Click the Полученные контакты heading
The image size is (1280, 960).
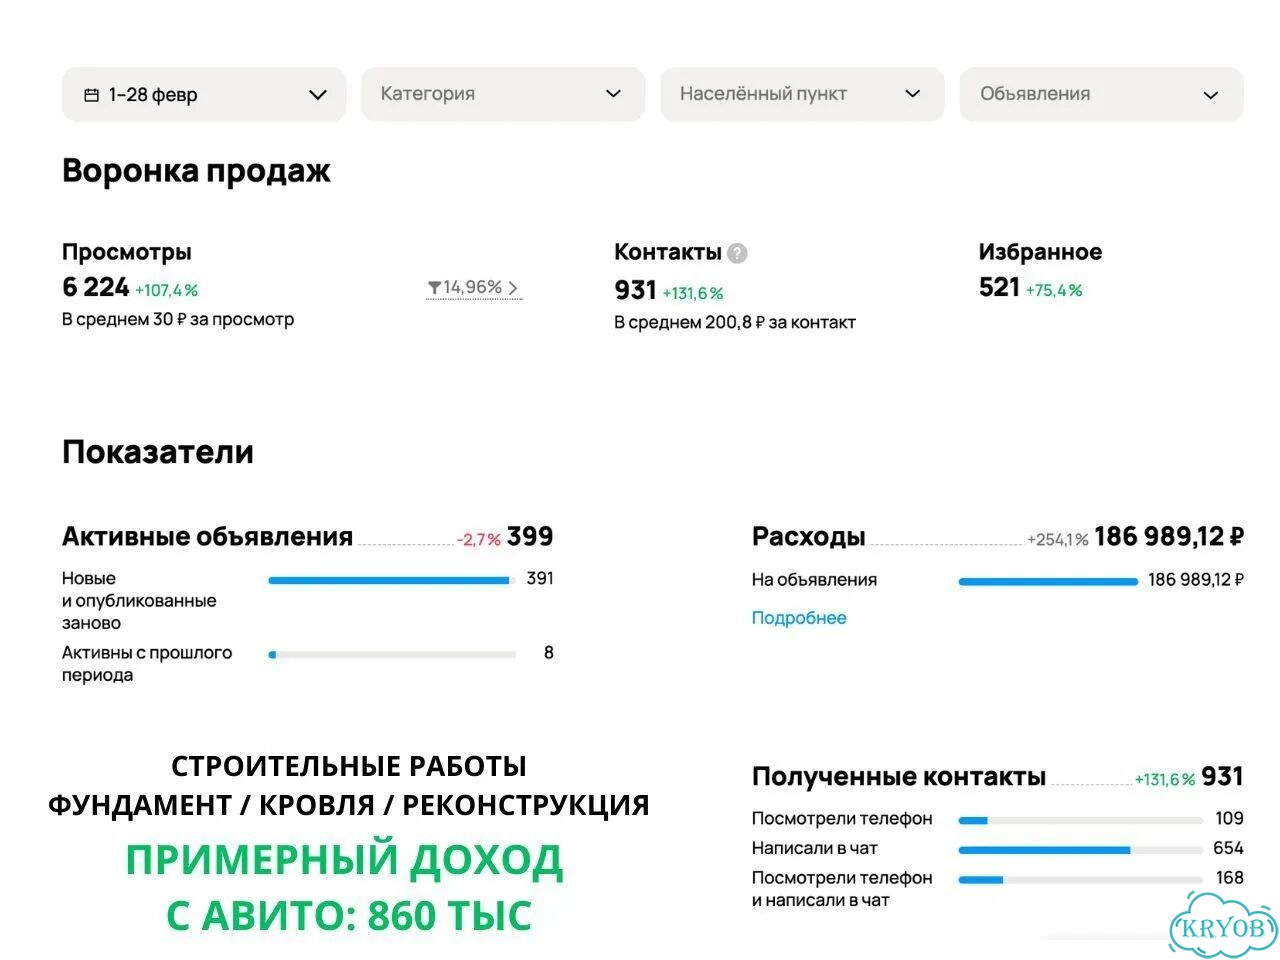pos(899,777)
